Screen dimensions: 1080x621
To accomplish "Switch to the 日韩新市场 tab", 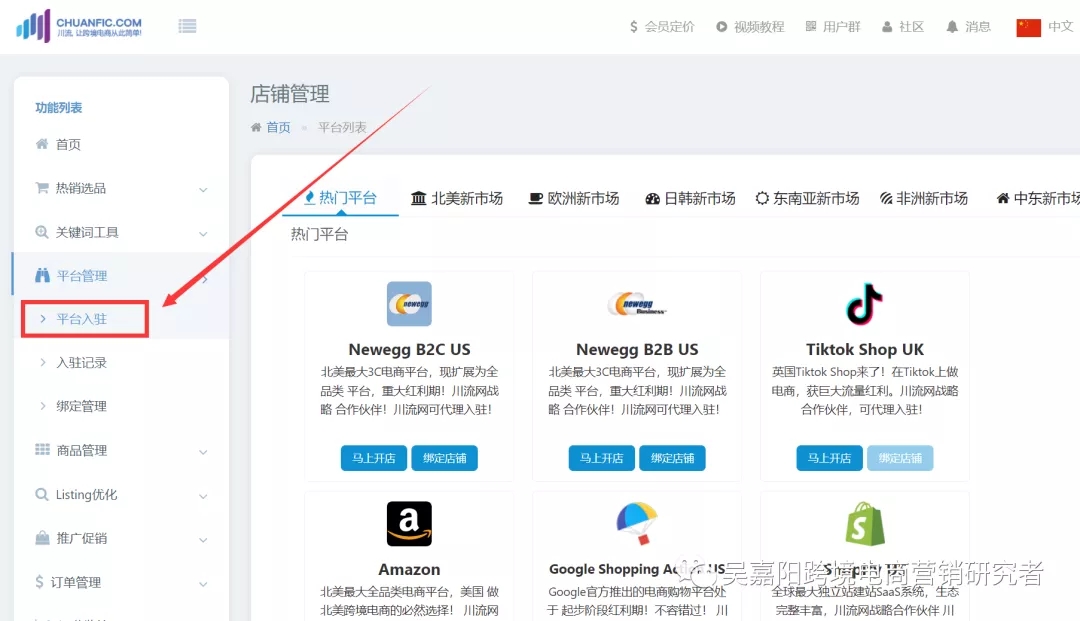I will (690, 198).
